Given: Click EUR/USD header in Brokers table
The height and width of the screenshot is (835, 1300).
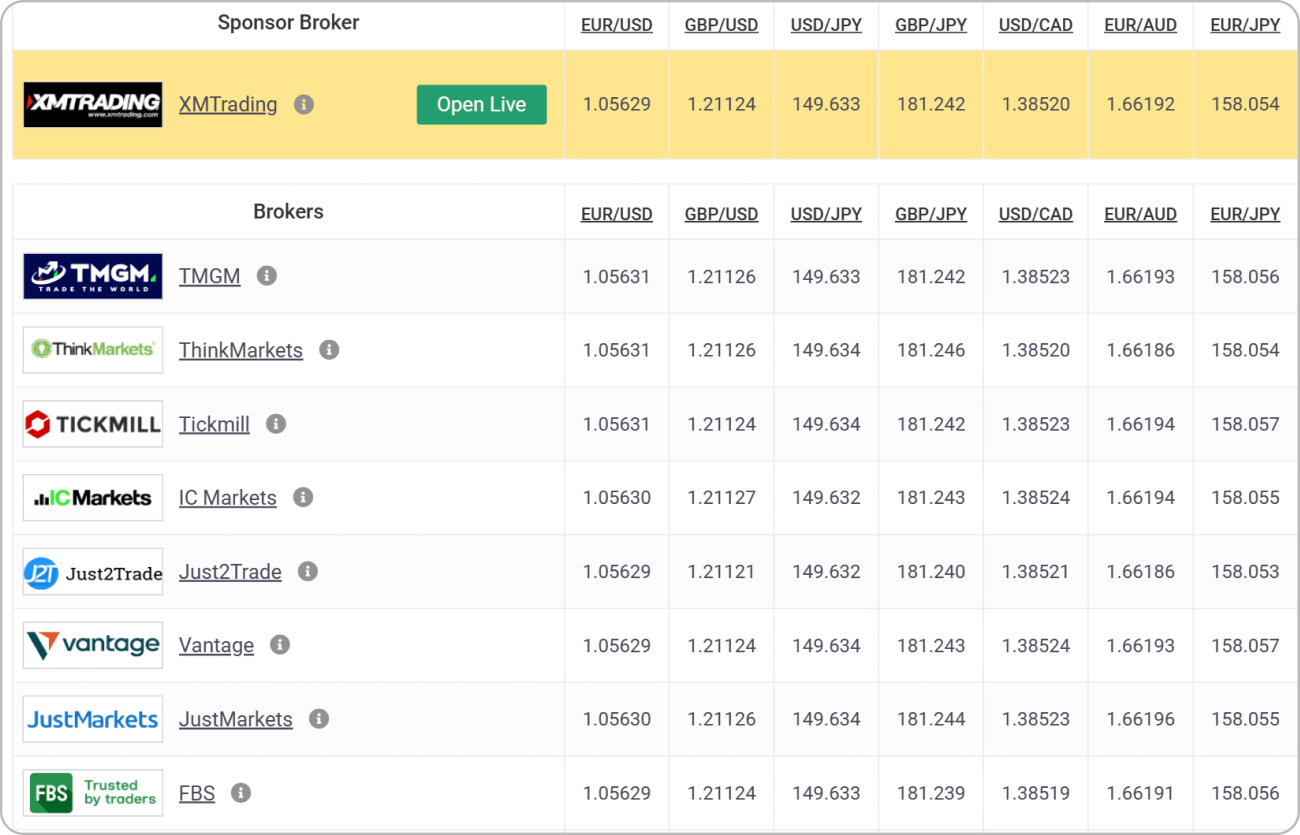Looking at the screenshot, I should [617, 214].
